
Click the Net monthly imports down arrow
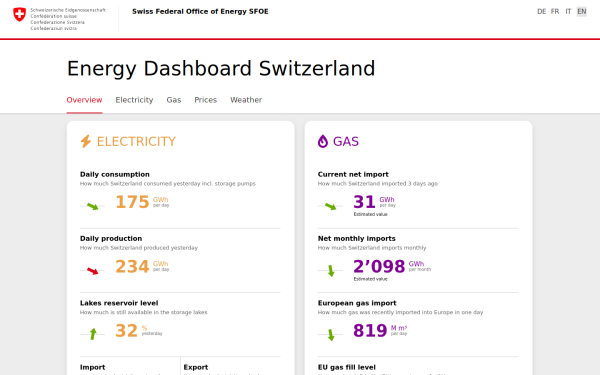point(331,271)
